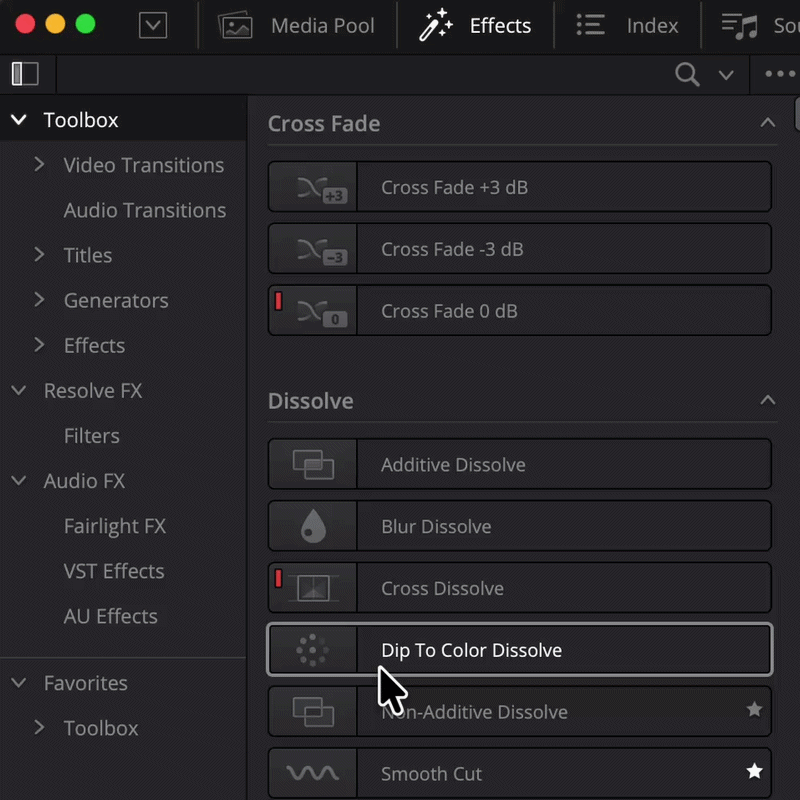Click the empty search field area

click(x=362, y=74)
